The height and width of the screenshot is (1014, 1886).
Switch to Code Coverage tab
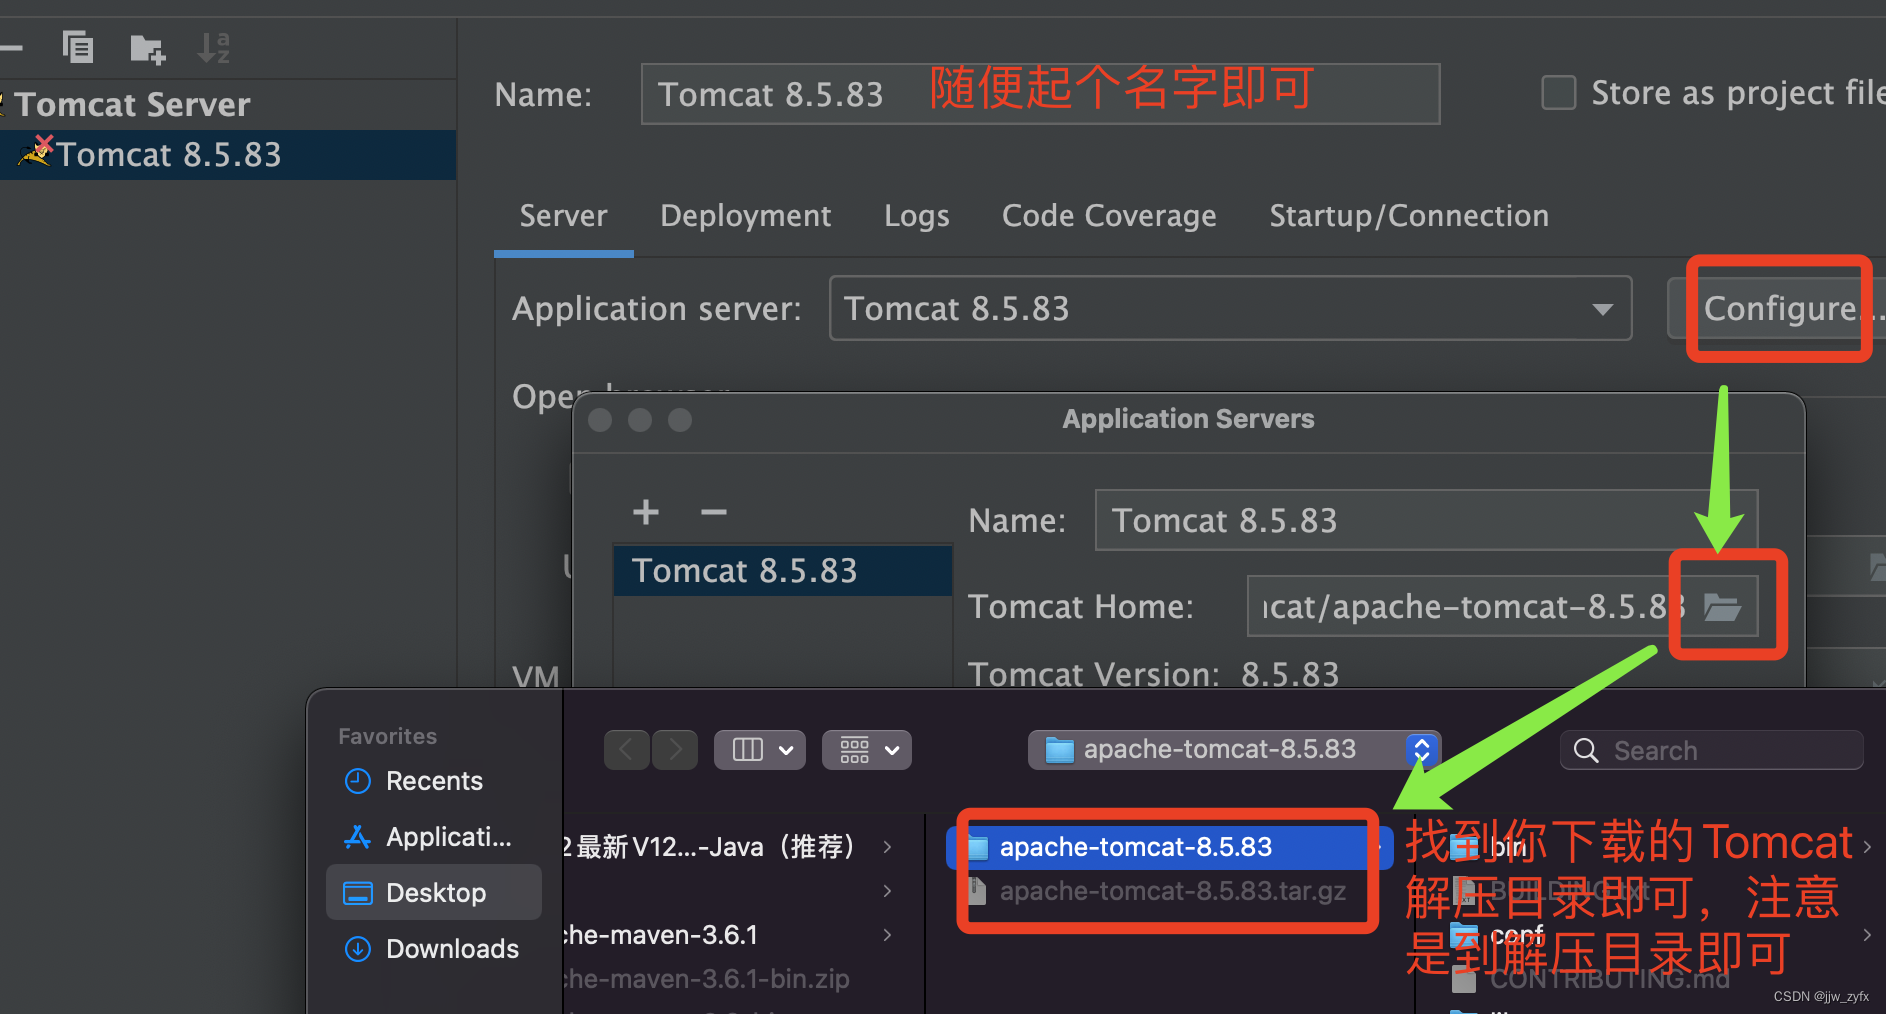[x=1109, y=216]
